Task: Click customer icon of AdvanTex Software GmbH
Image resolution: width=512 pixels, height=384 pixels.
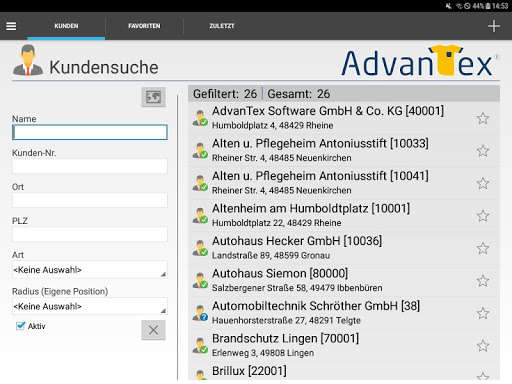Action: [x=200, y=118]
